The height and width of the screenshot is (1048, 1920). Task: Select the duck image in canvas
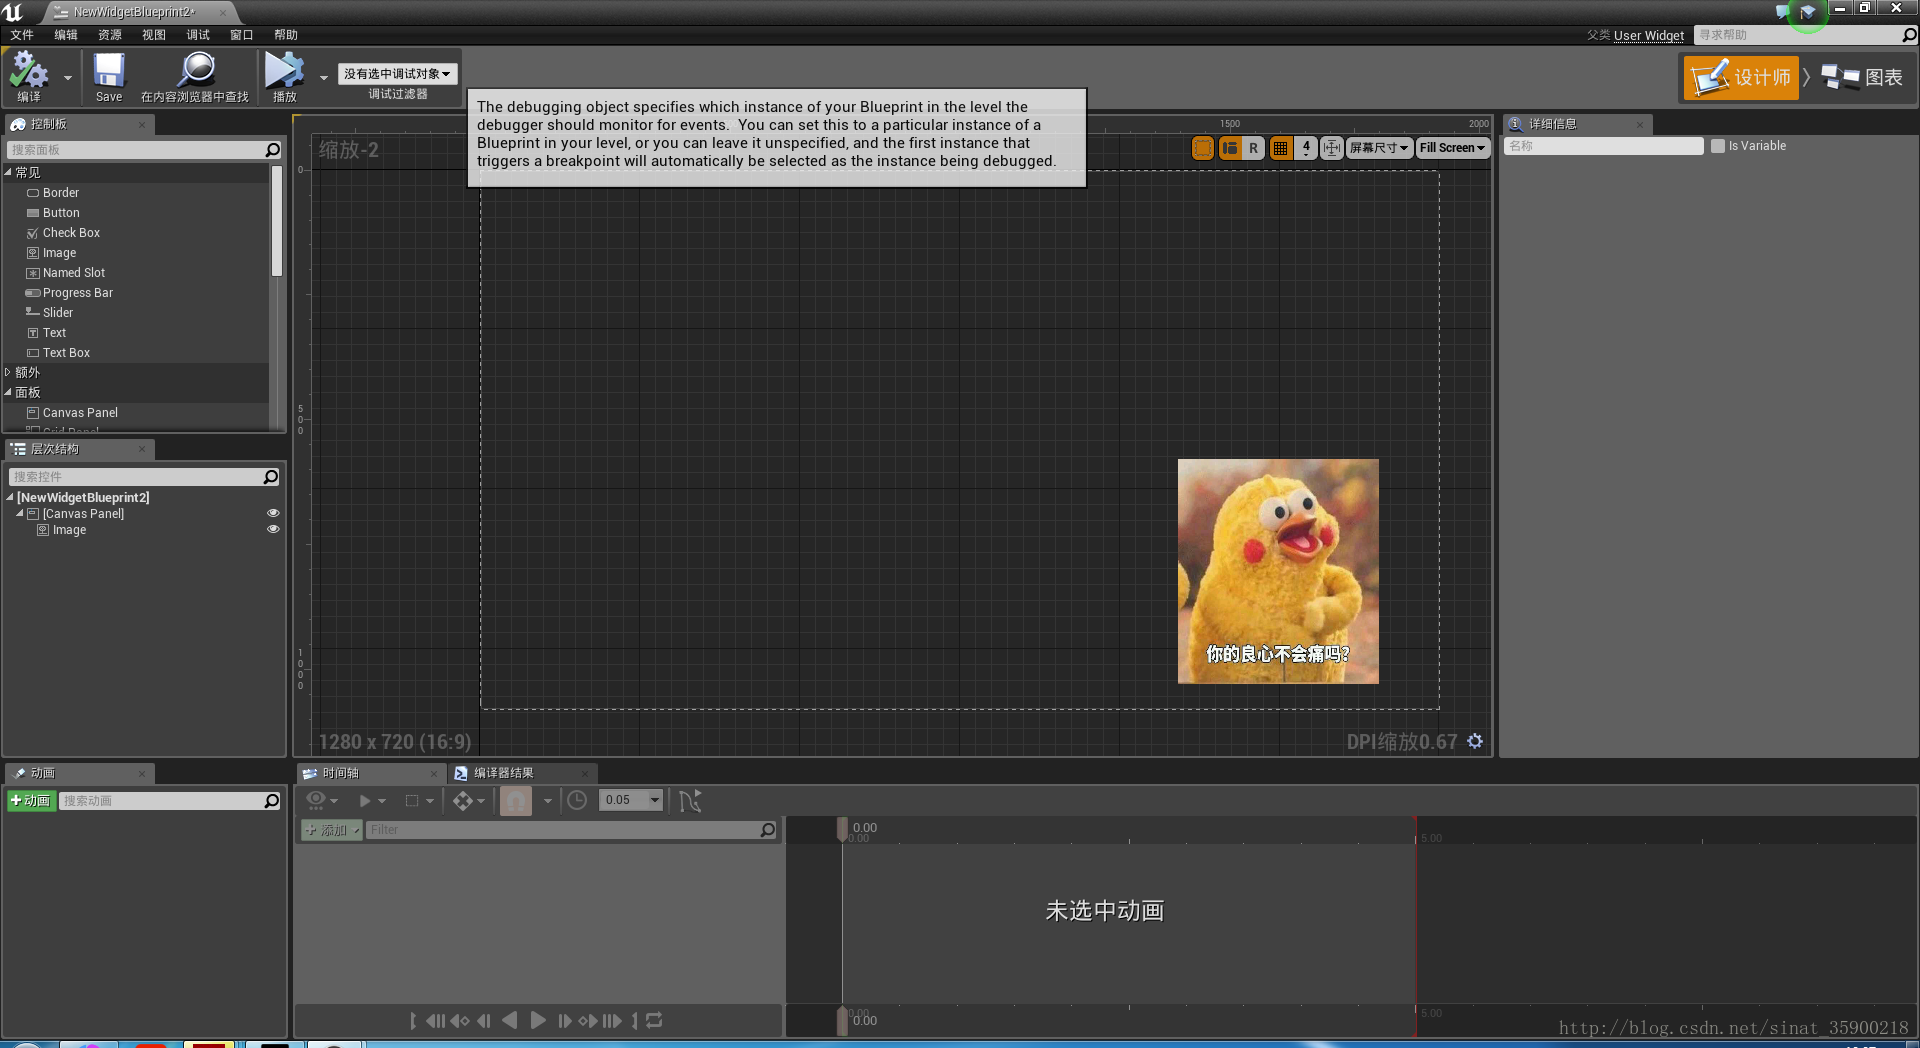pos(1278,571)
